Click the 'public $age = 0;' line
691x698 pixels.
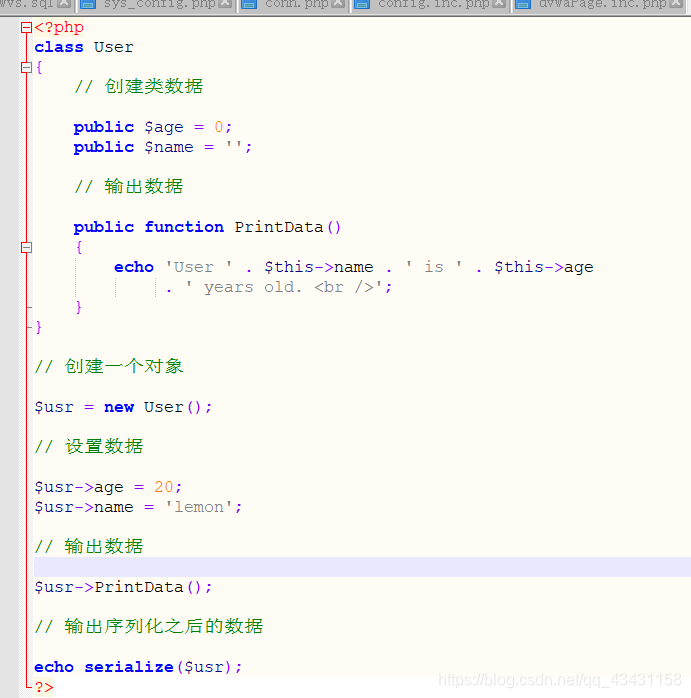[x=153, y=127]
